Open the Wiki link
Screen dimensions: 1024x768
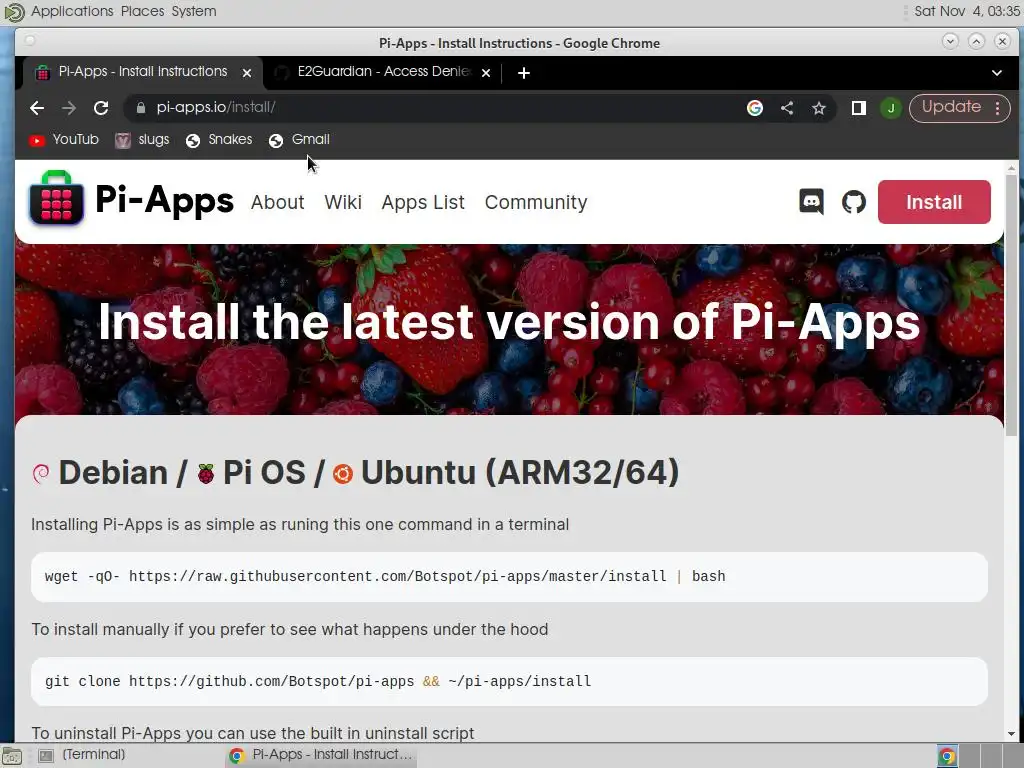click(343, 202)
